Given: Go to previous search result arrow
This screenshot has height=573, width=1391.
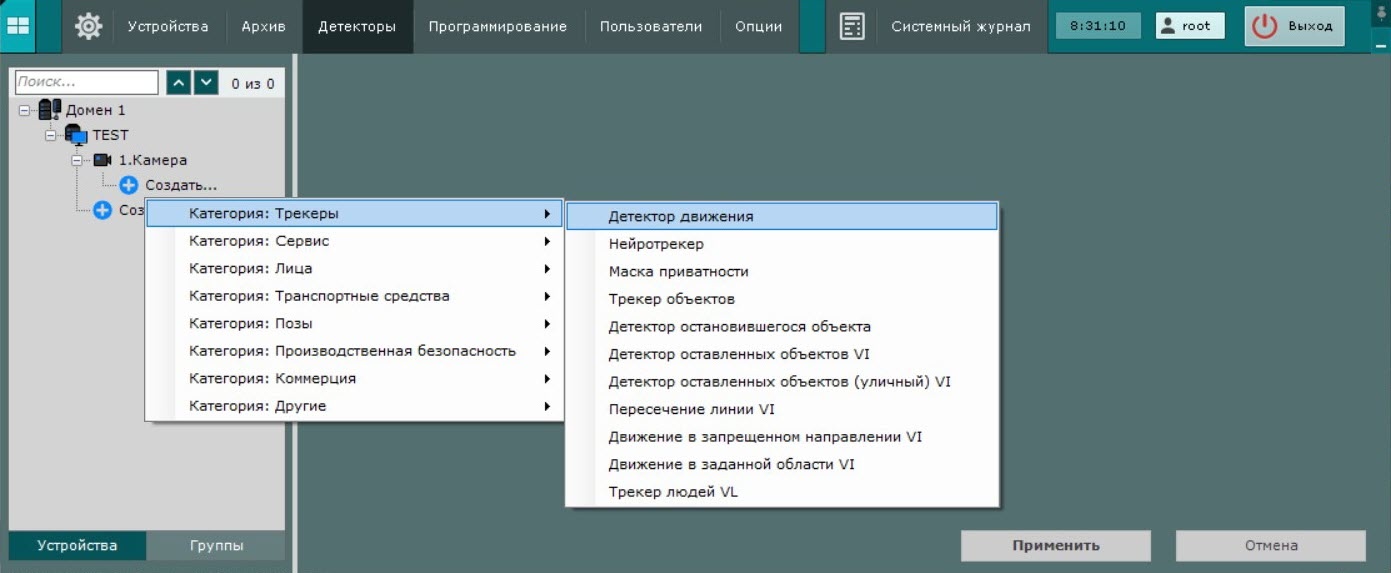Looking at the screenshot, I should coord(178,83).
